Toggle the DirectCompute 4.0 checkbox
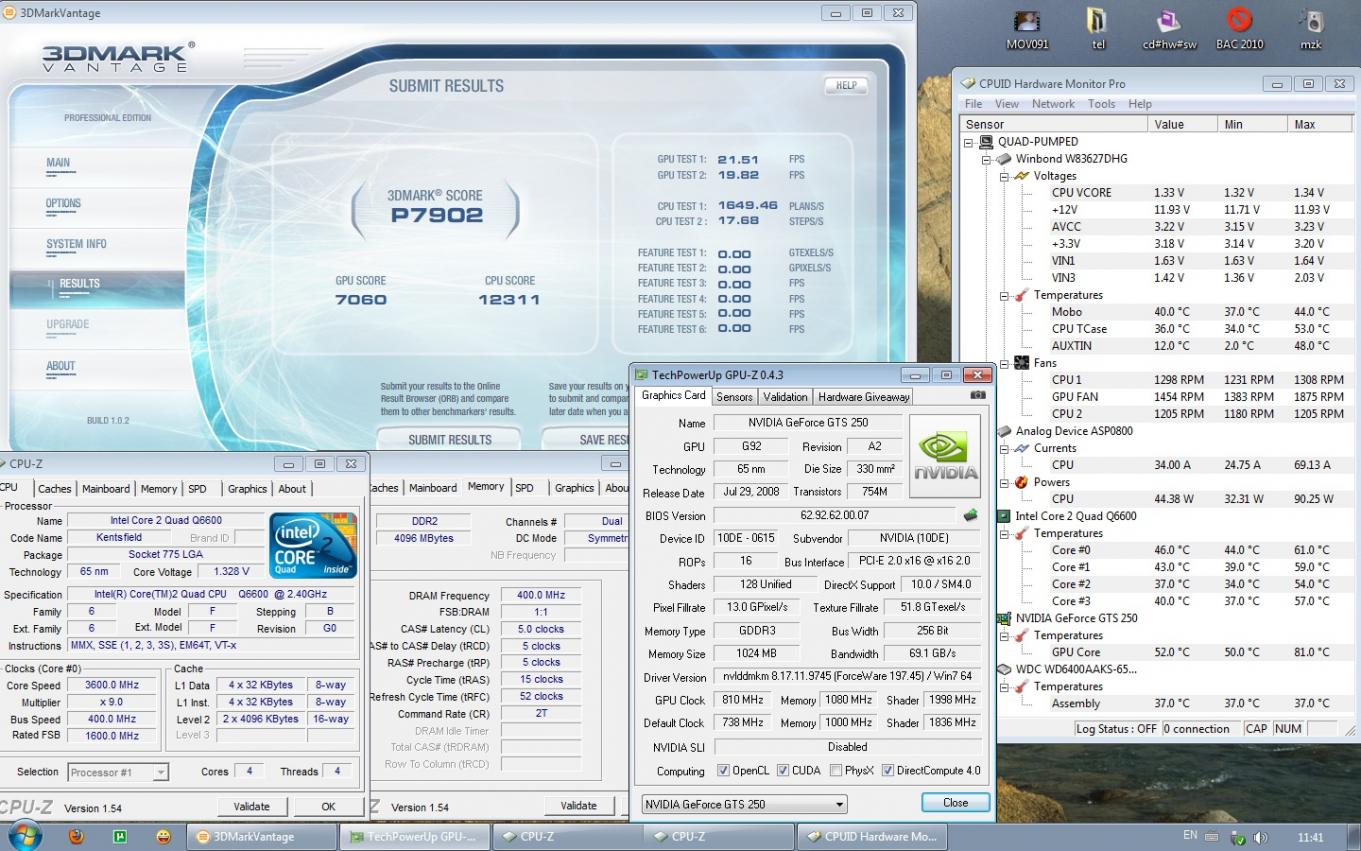 point(888,771)
